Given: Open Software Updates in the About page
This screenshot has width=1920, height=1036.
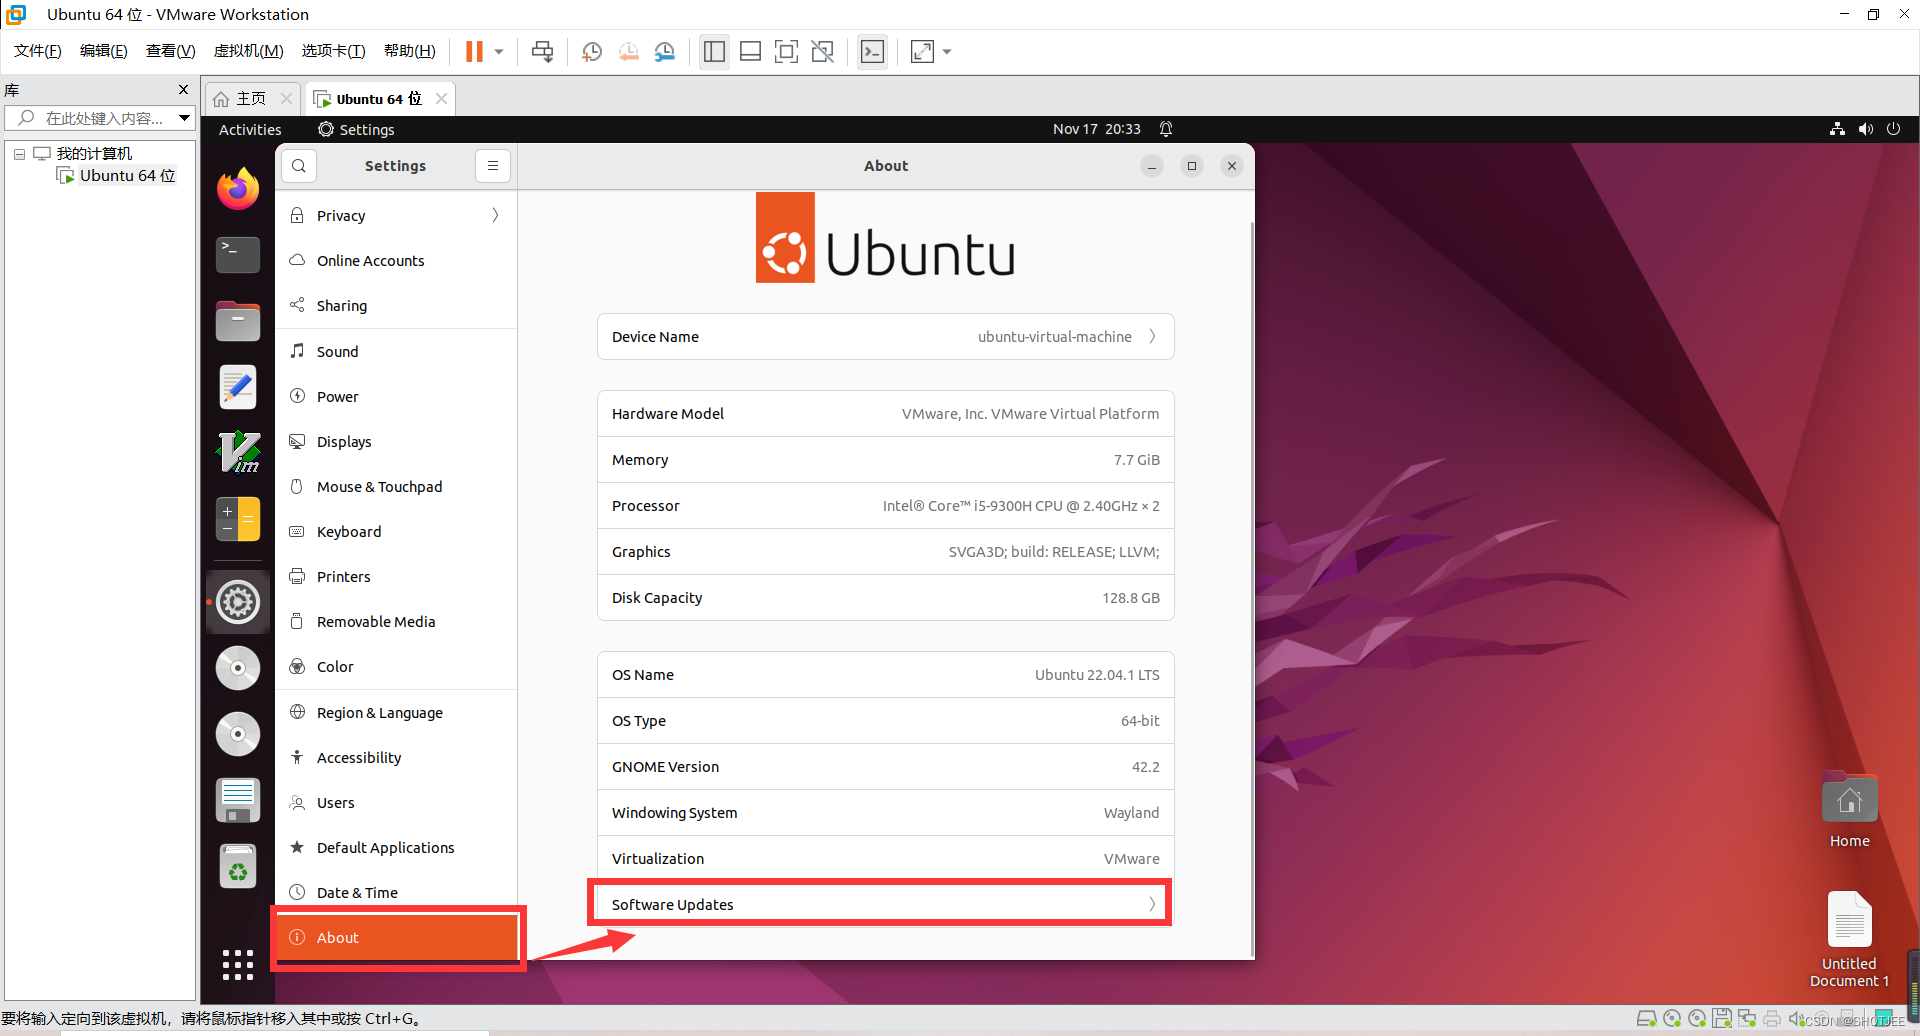Looking at the screenshot, I should (880, 903).
